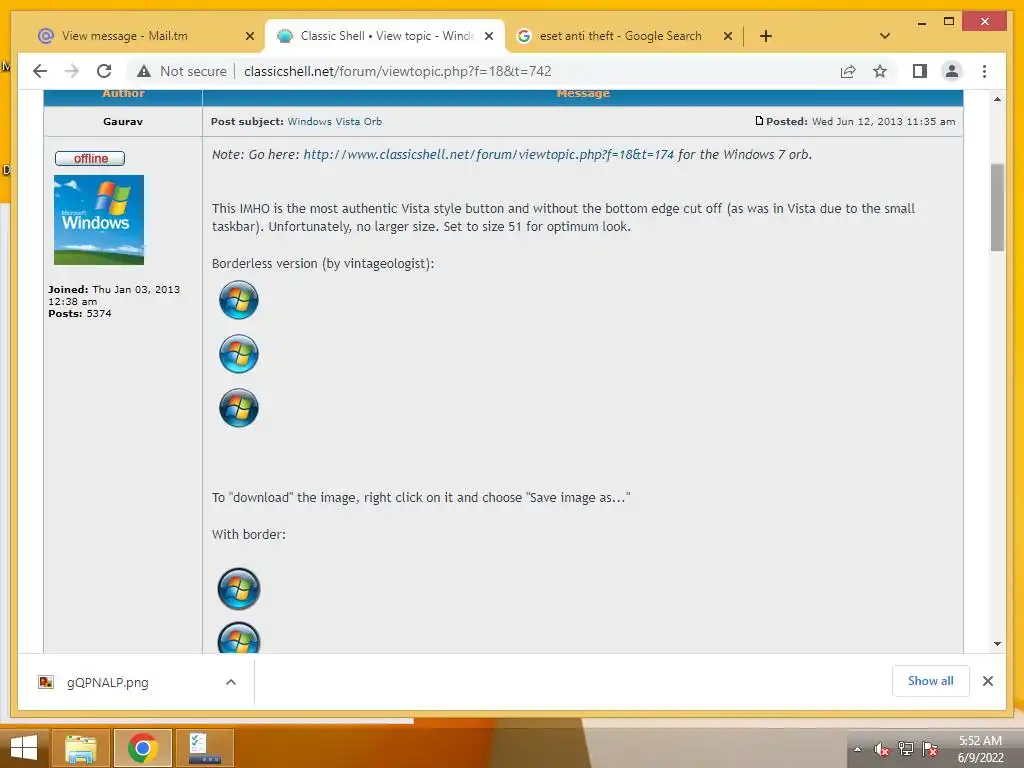
Task: Click Show all downloads
Action: click(931, 681)
